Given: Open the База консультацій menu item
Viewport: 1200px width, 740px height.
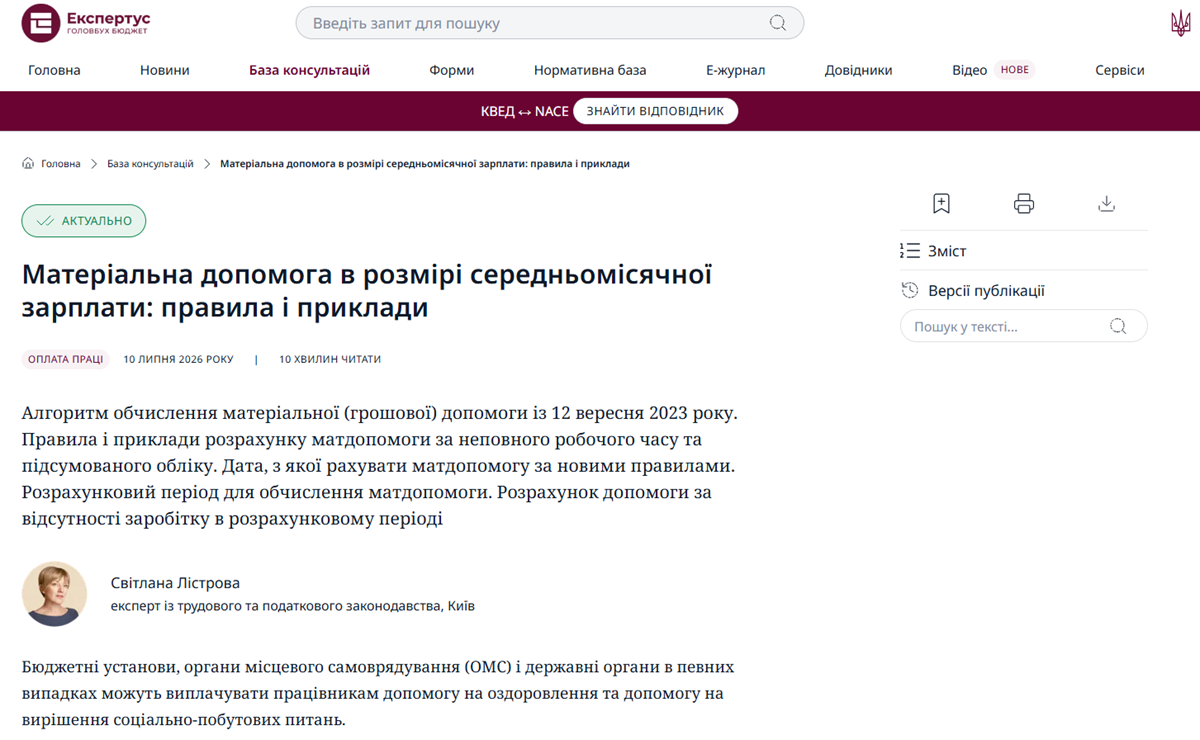Looking at the screenshot, I should (309, 70).
